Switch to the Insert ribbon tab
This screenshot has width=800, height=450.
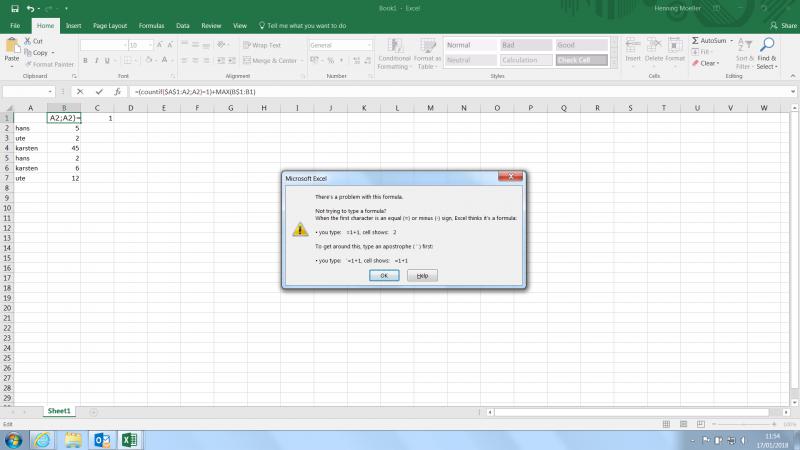click(x=73, y=26)
